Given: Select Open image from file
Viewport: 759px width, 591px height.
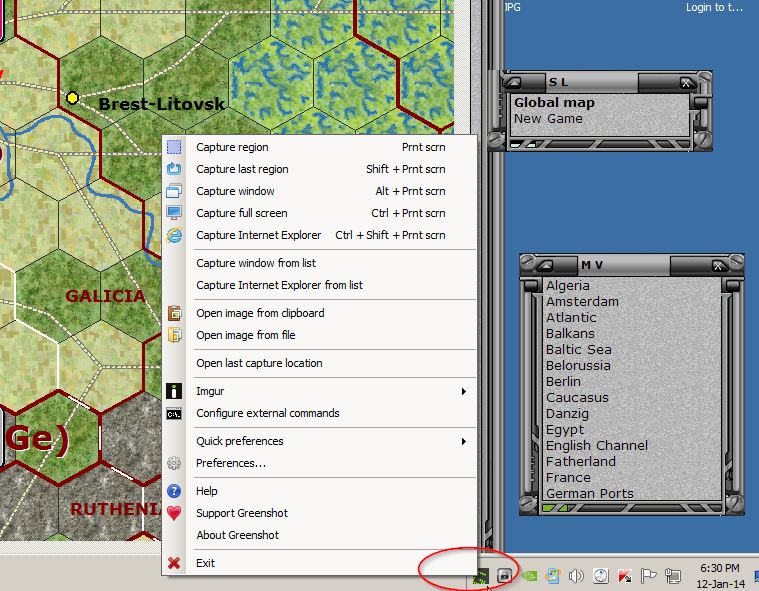Looking at the screenshot, I should [319, 335].
